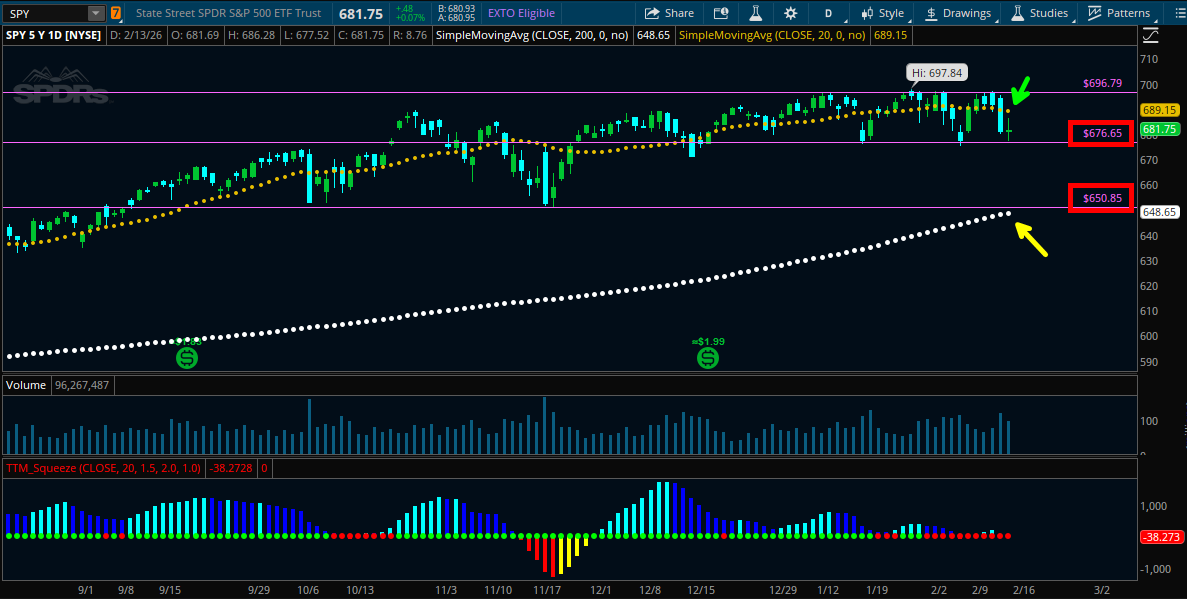Click the dividend icon labeled ≈$1.99
1187x599 pixels.
708,358
